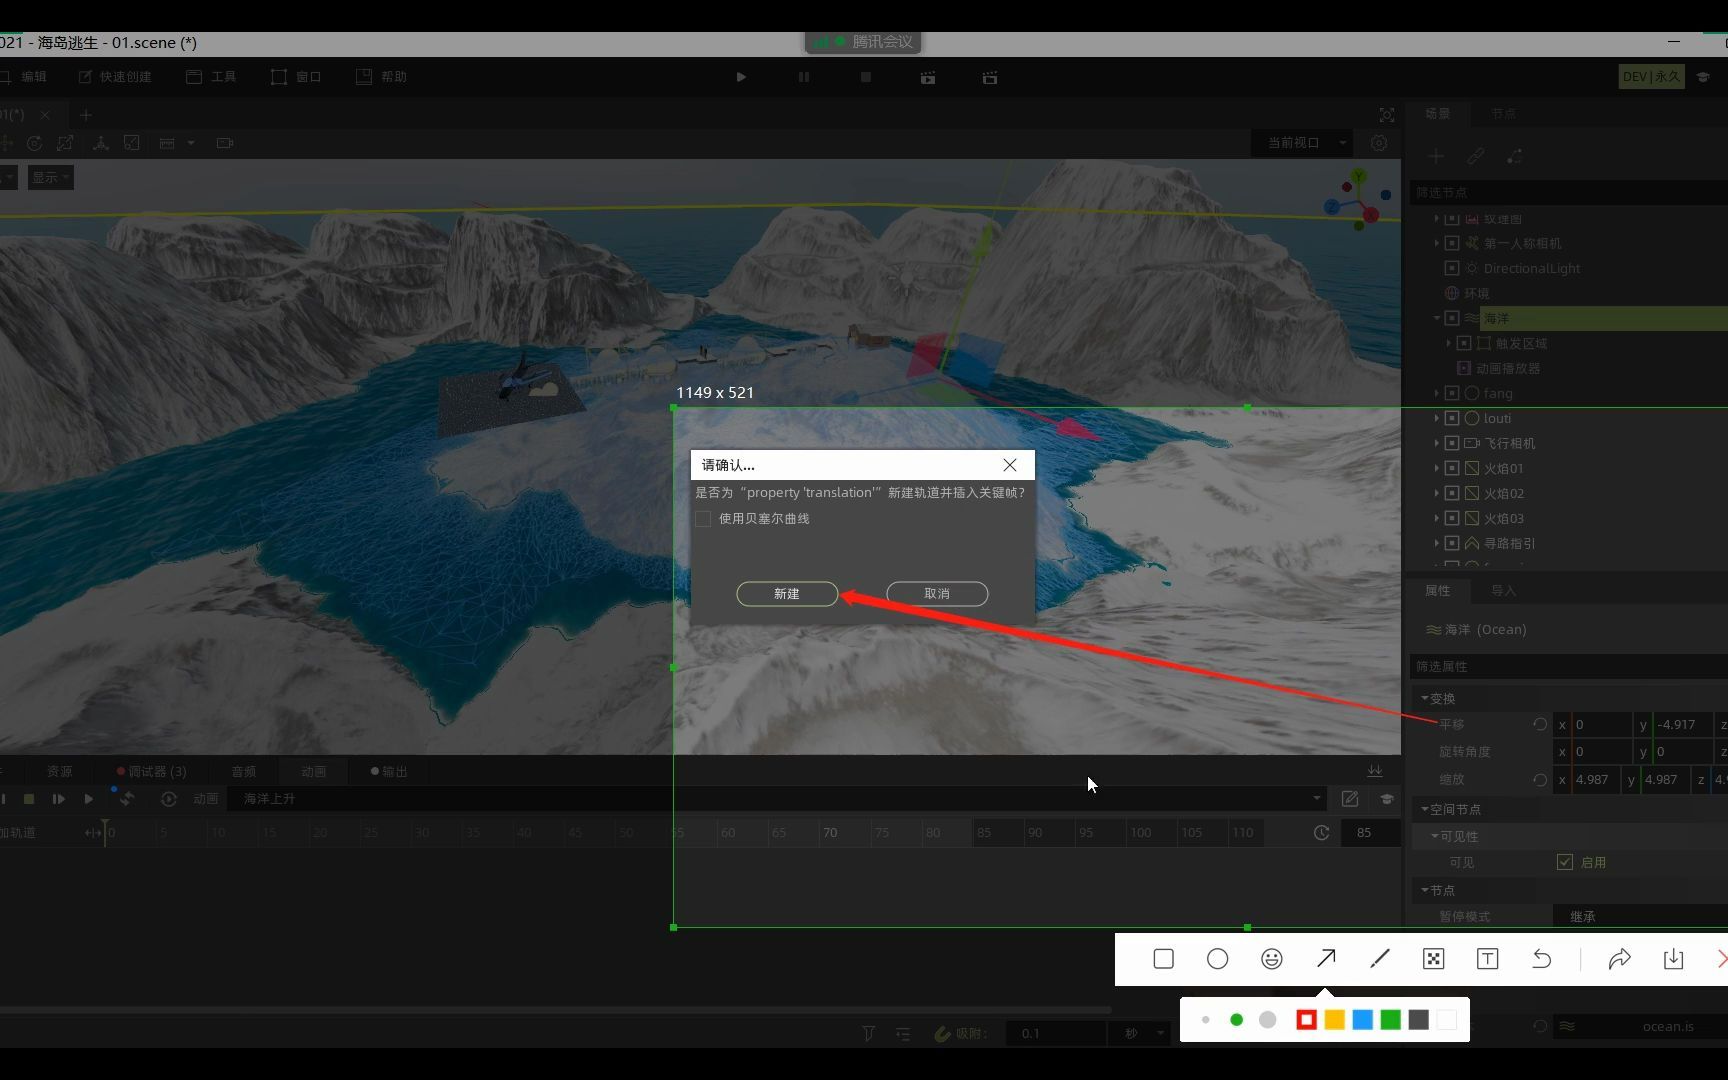Click the camera icon in viewport toolbar
Image resolution: width=1728 pixels, height=1080 pixels.
tap(225, 143)
